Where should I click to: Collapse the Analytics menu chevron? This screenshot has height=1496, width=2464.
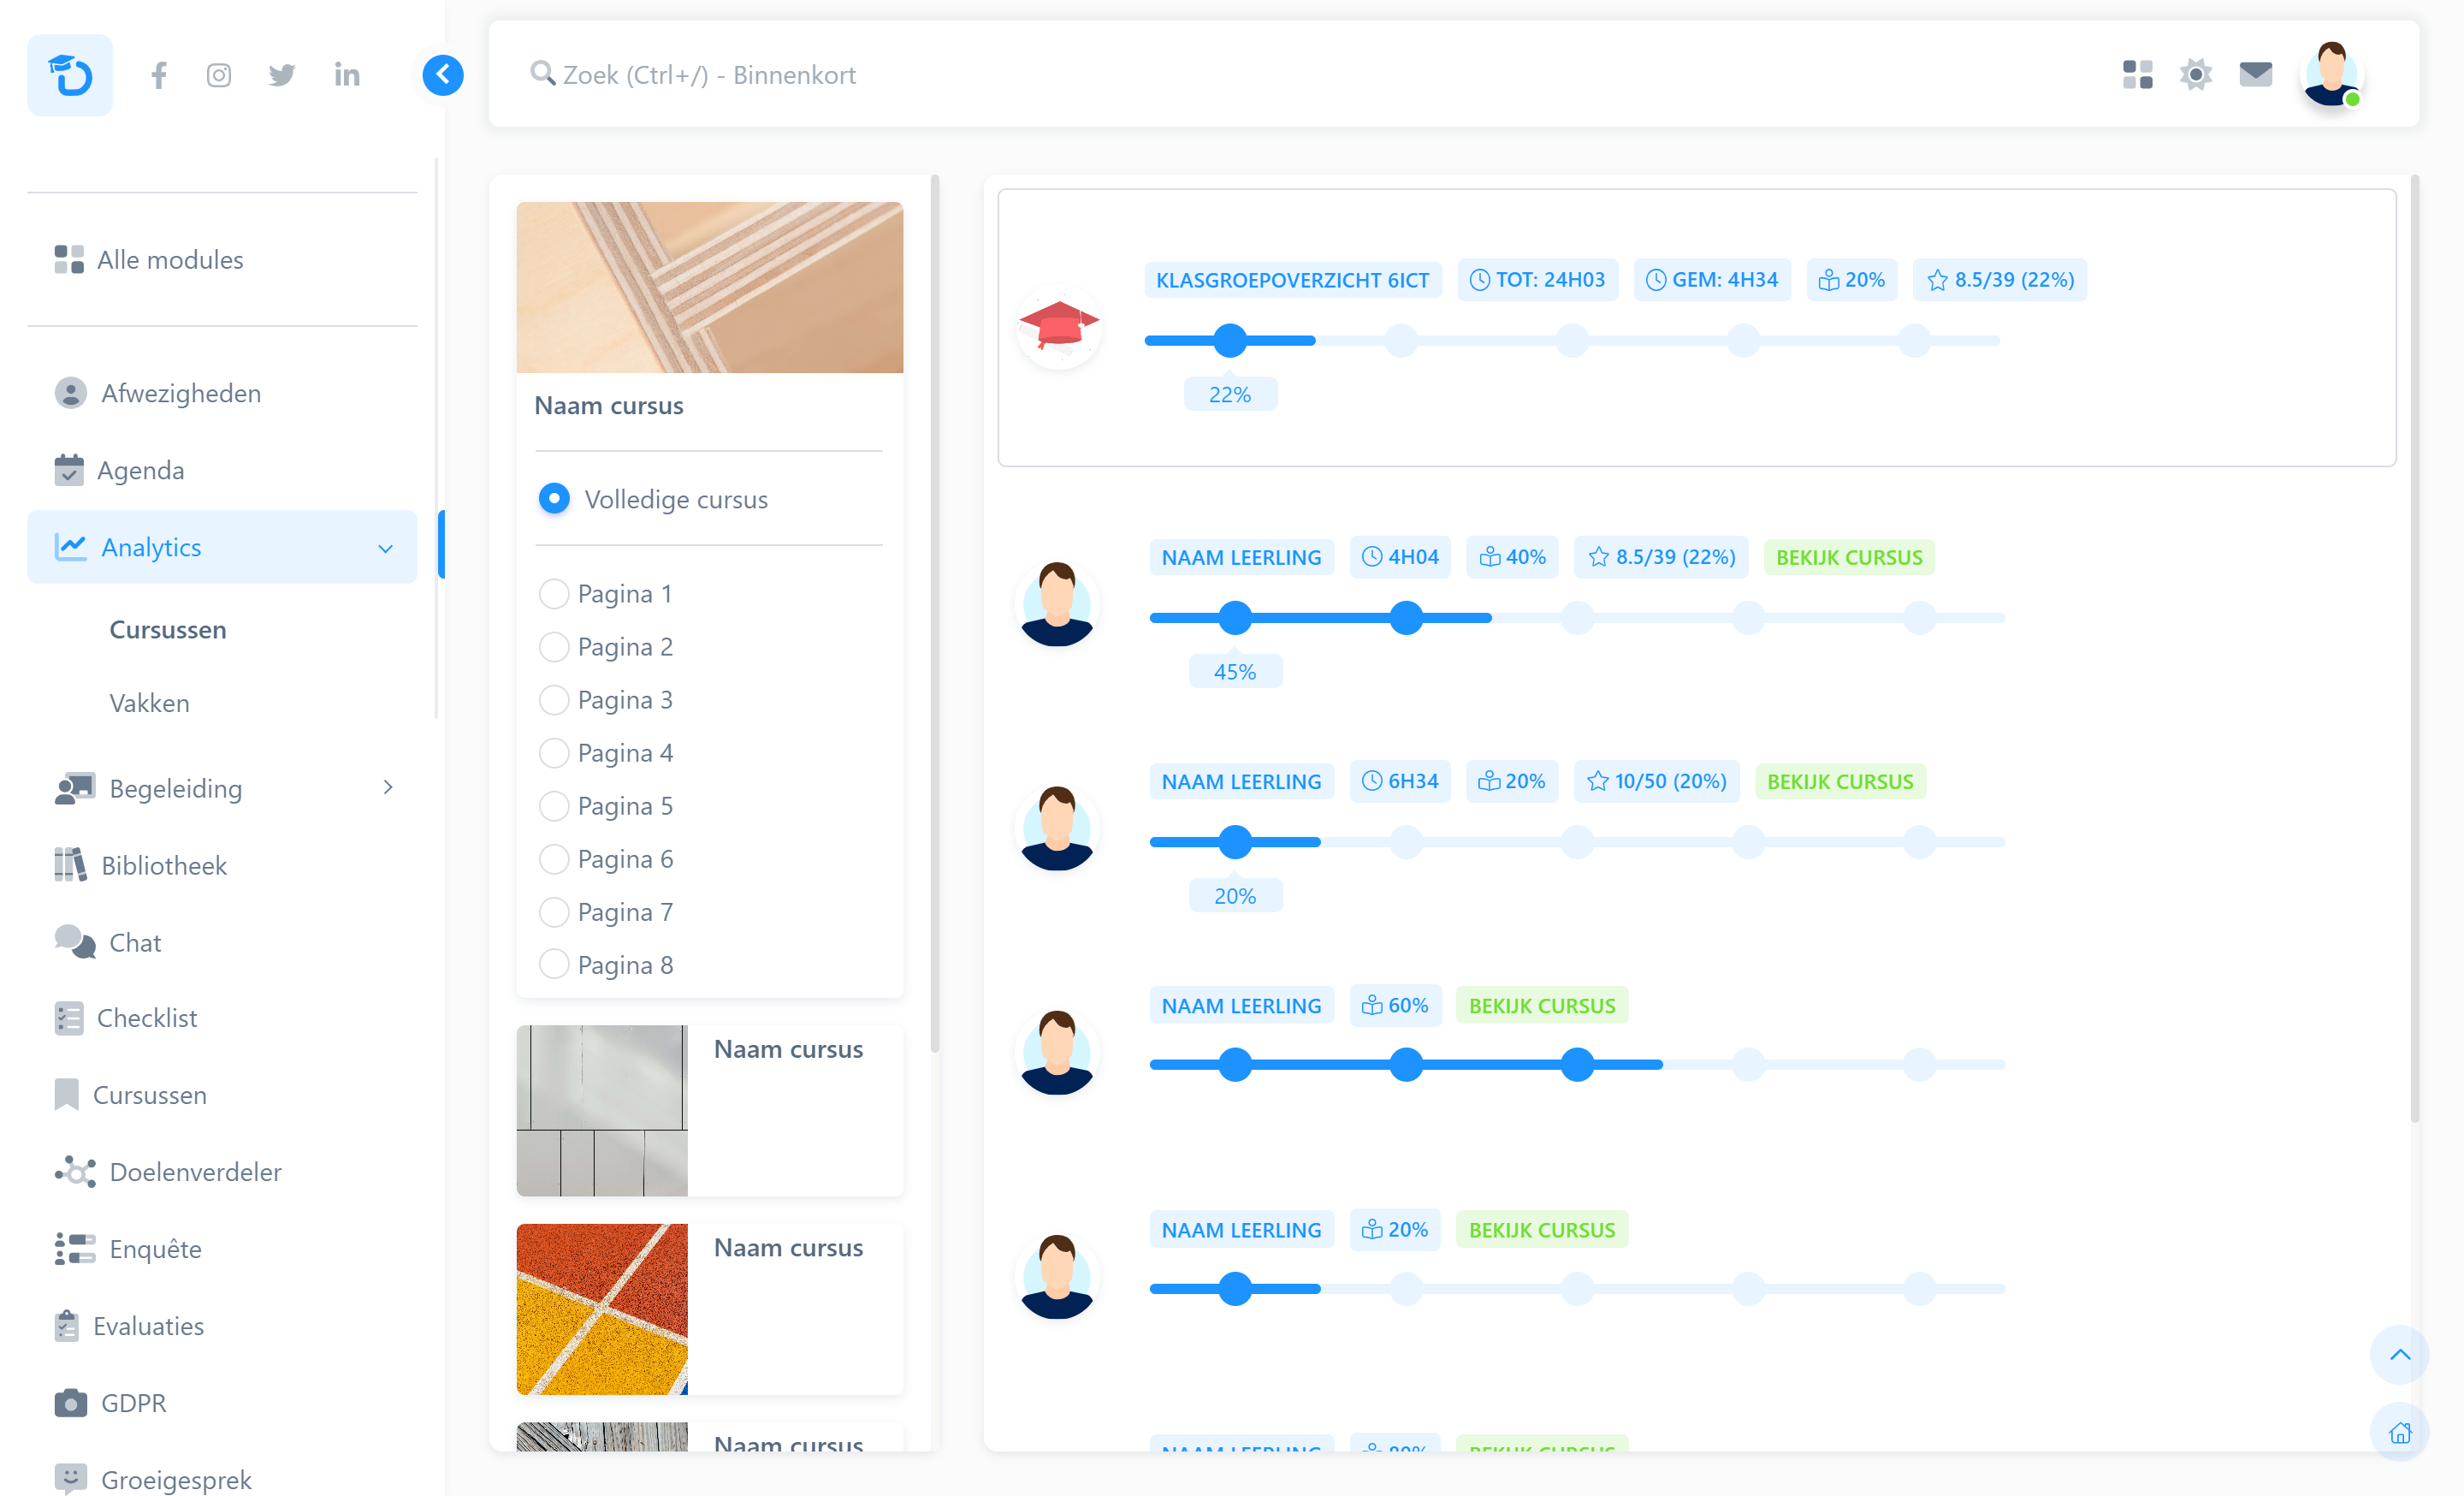pos(386,548)
